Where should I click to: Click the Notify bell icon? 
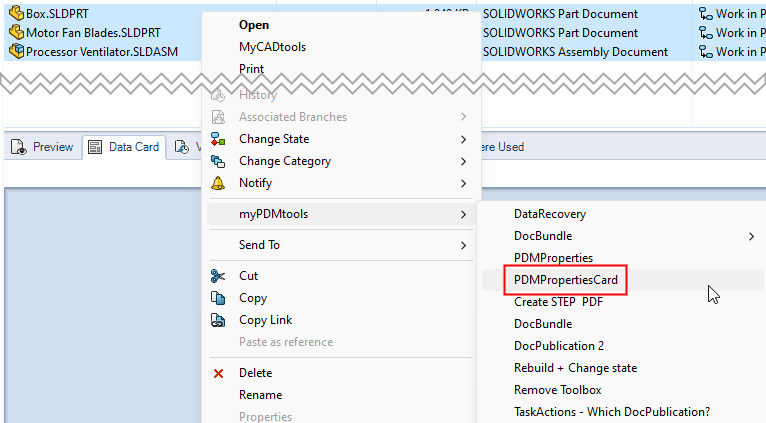point(219,183)
